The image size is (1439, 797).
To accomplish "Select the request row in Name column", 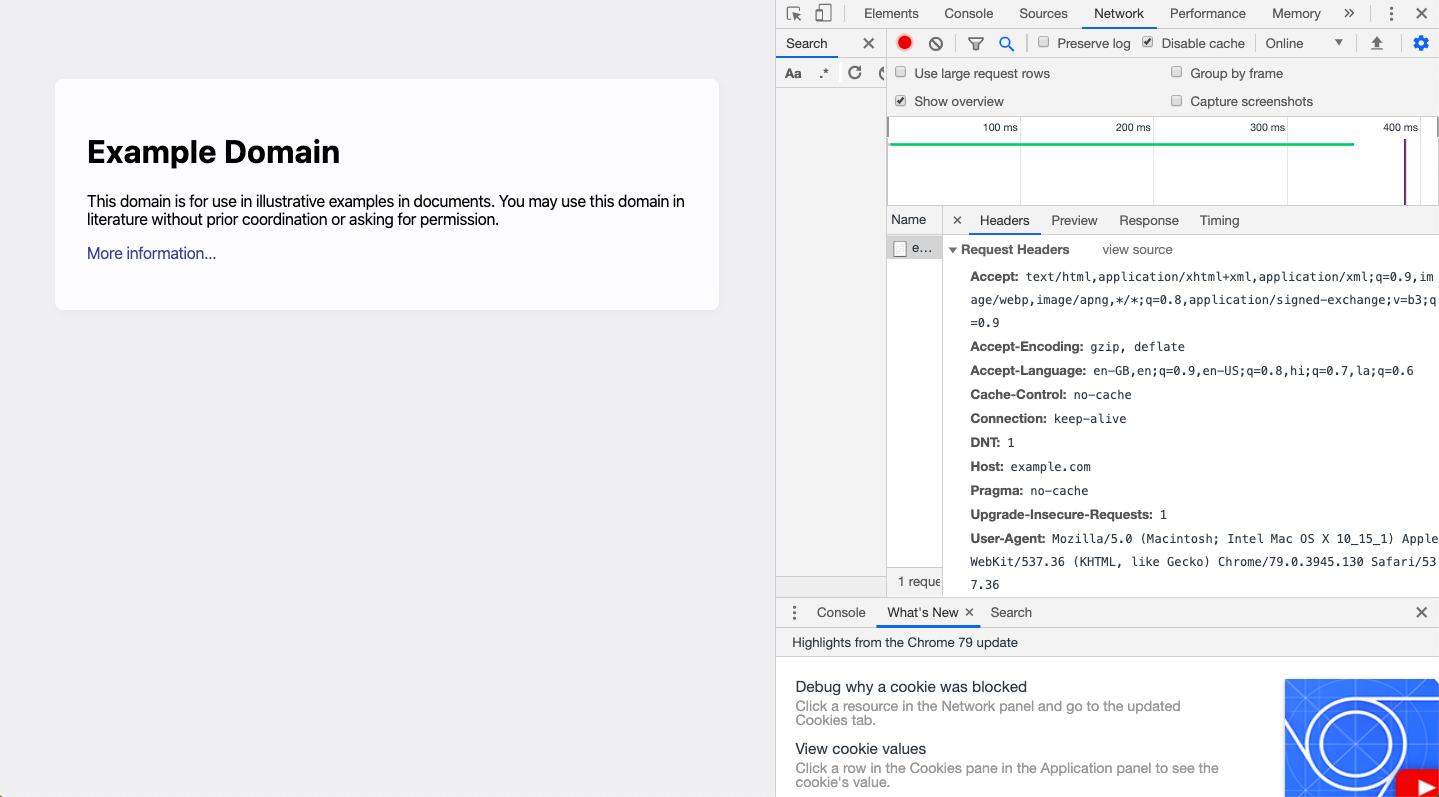I will point(914,248).
